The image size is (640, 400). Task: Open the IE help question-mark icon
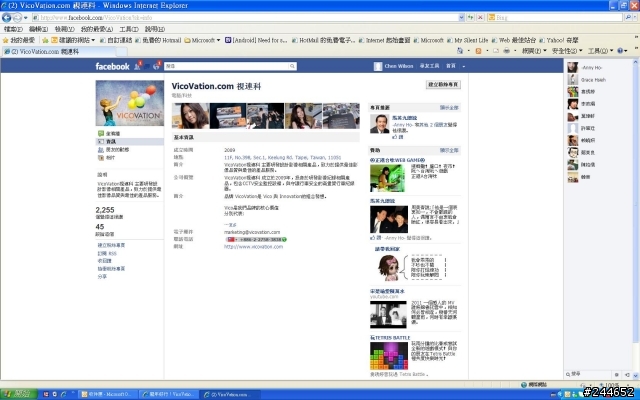coord(620,51)
